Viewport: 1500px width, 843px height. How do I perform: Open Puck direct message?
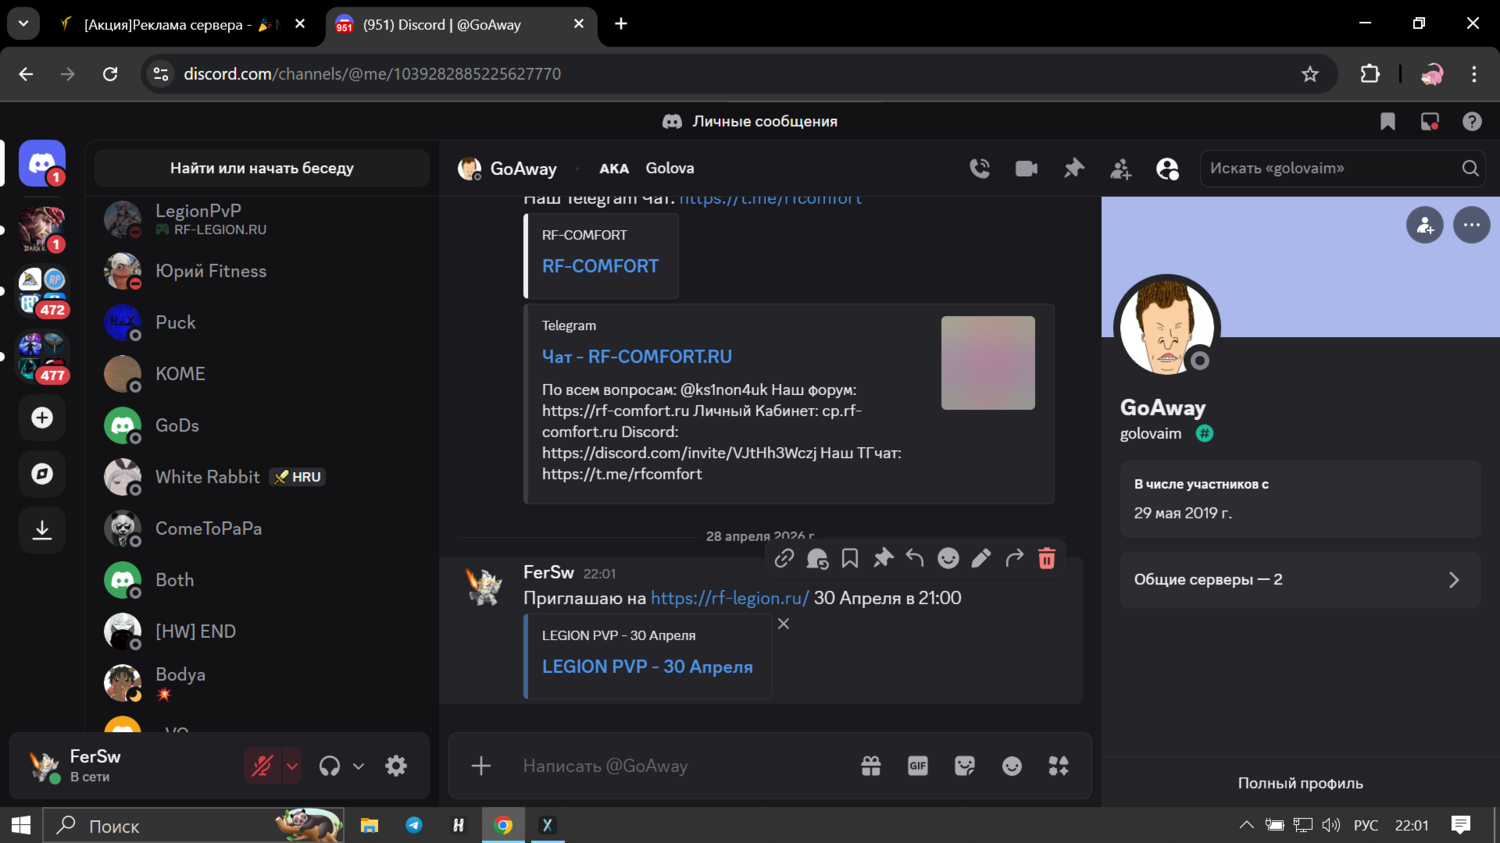(262, 322)
